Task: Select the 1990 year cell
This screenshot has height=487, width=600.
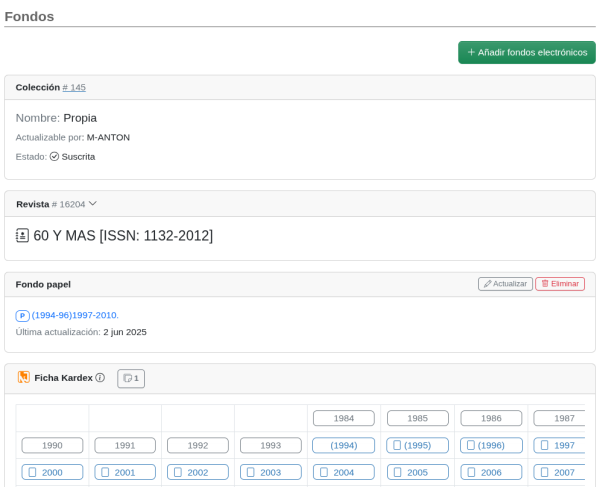Action: 52,445
